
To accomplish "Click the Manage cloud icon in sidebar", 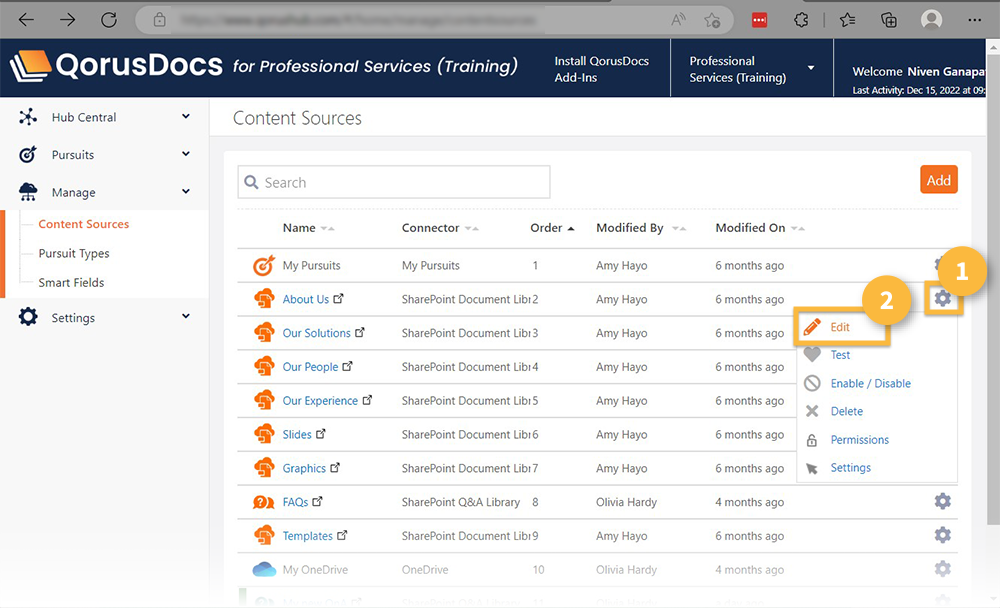I will [28, 191].
